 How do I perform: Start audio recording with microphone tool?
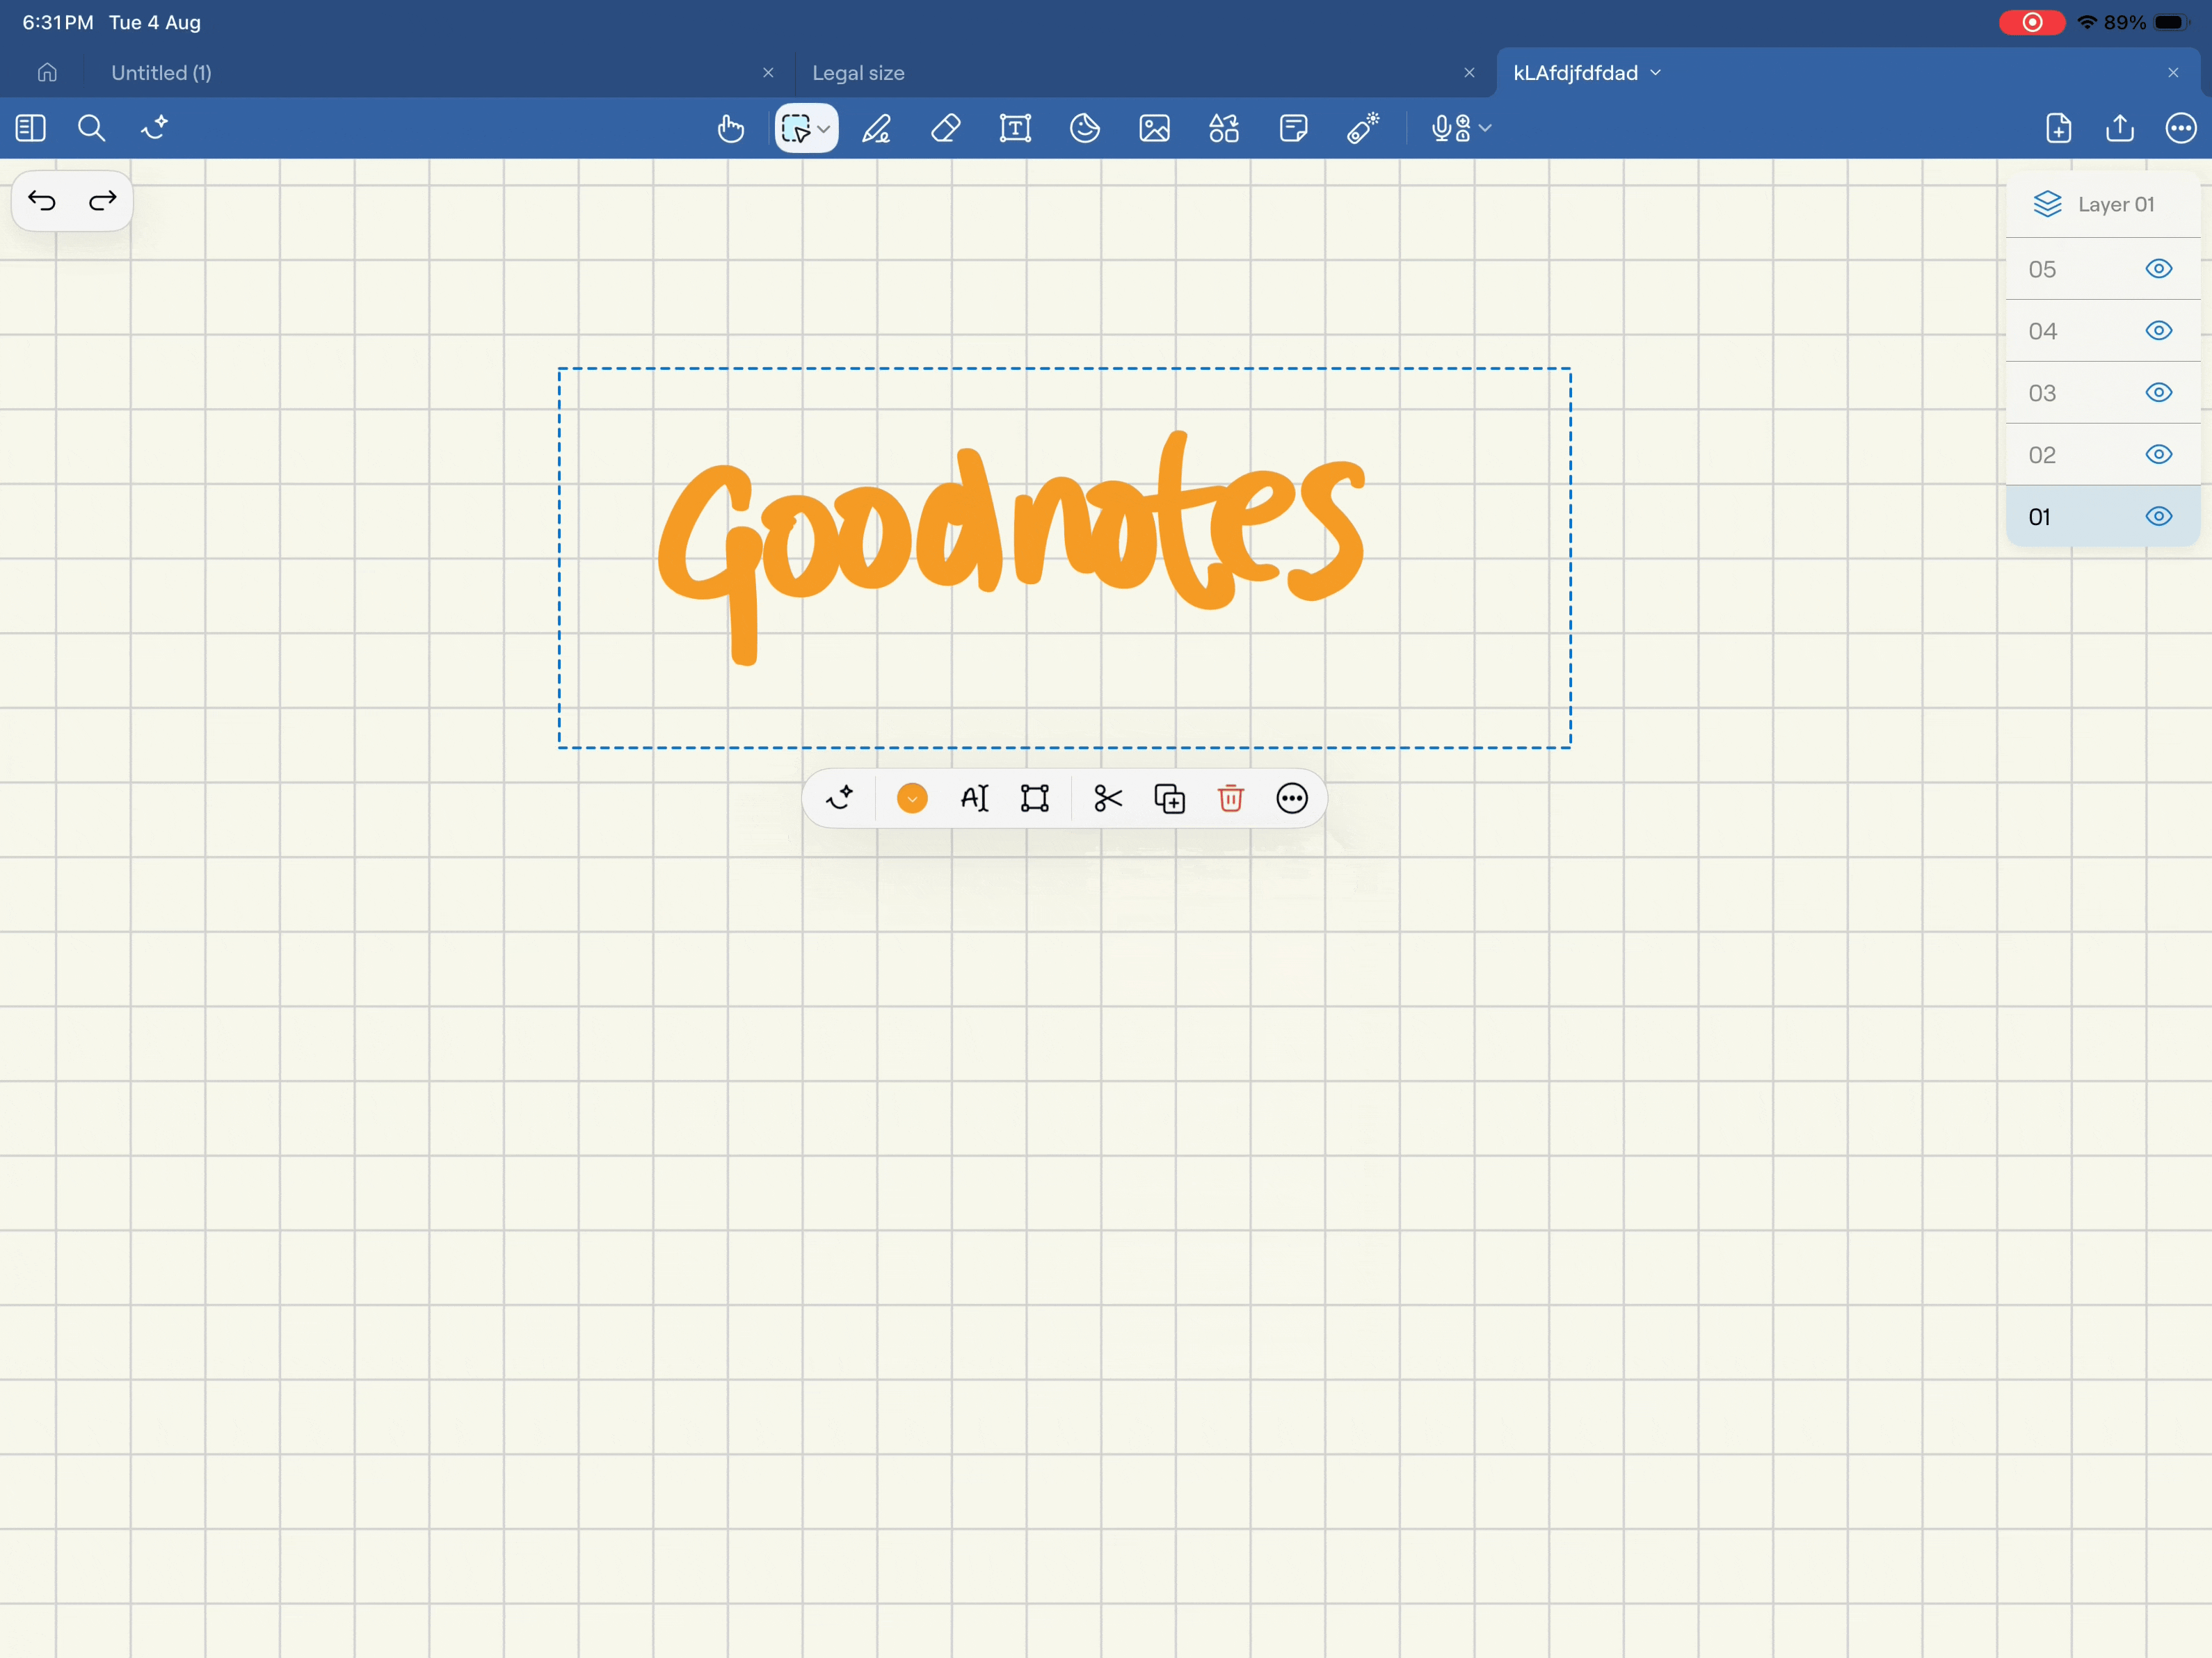point(1451,128)
